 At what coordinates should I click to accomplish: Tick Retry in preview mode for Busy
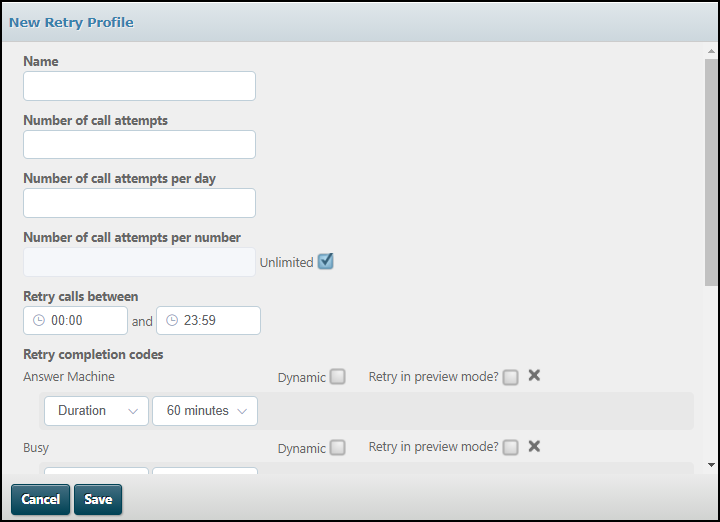511,448
